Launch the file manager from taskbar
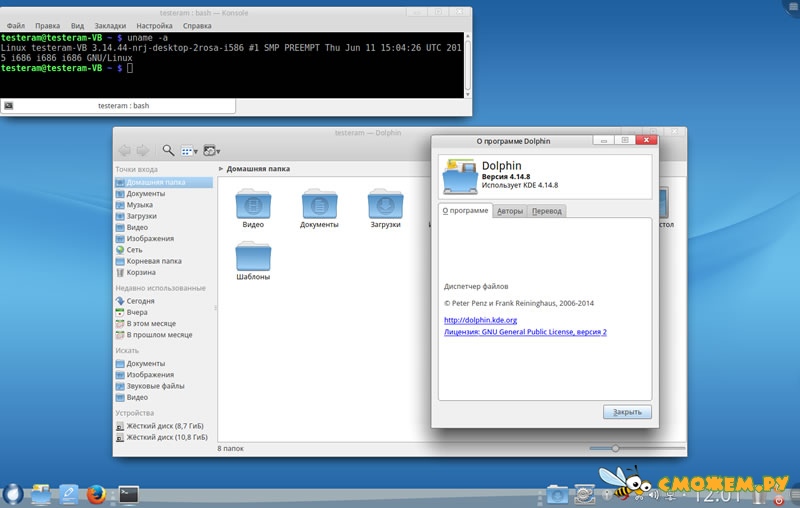800x508 pixels. tap(41, 494)
